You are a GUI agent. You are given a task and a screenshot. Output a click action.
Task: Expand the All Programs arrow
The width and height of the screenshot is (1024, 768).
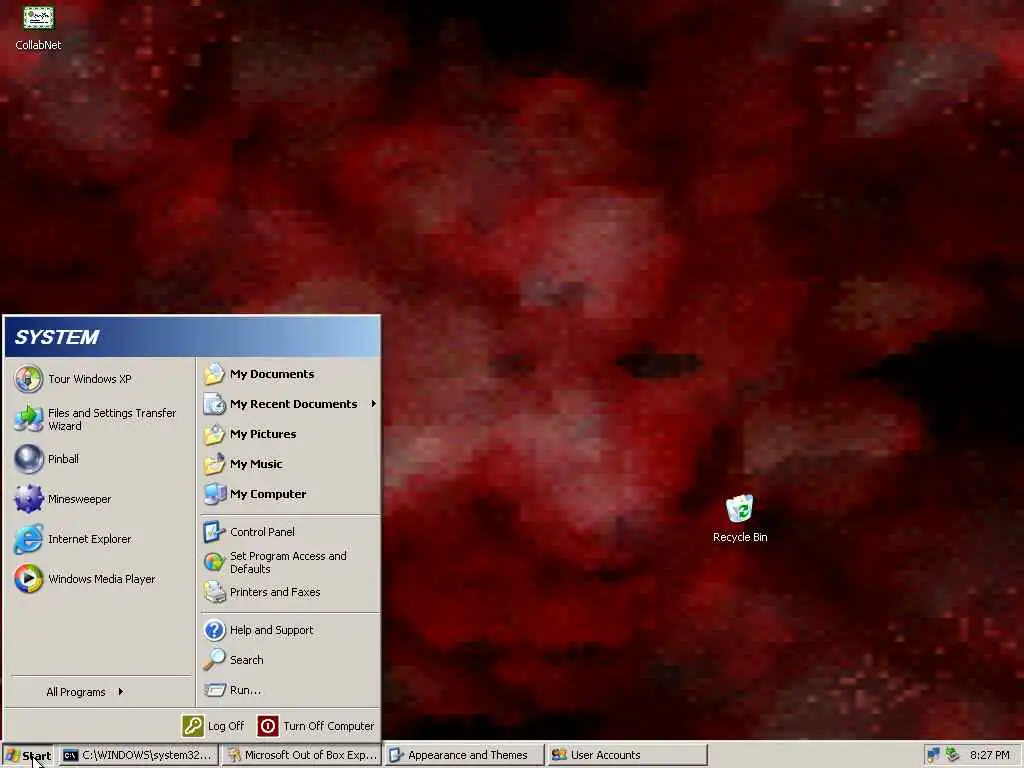point(121,692)
